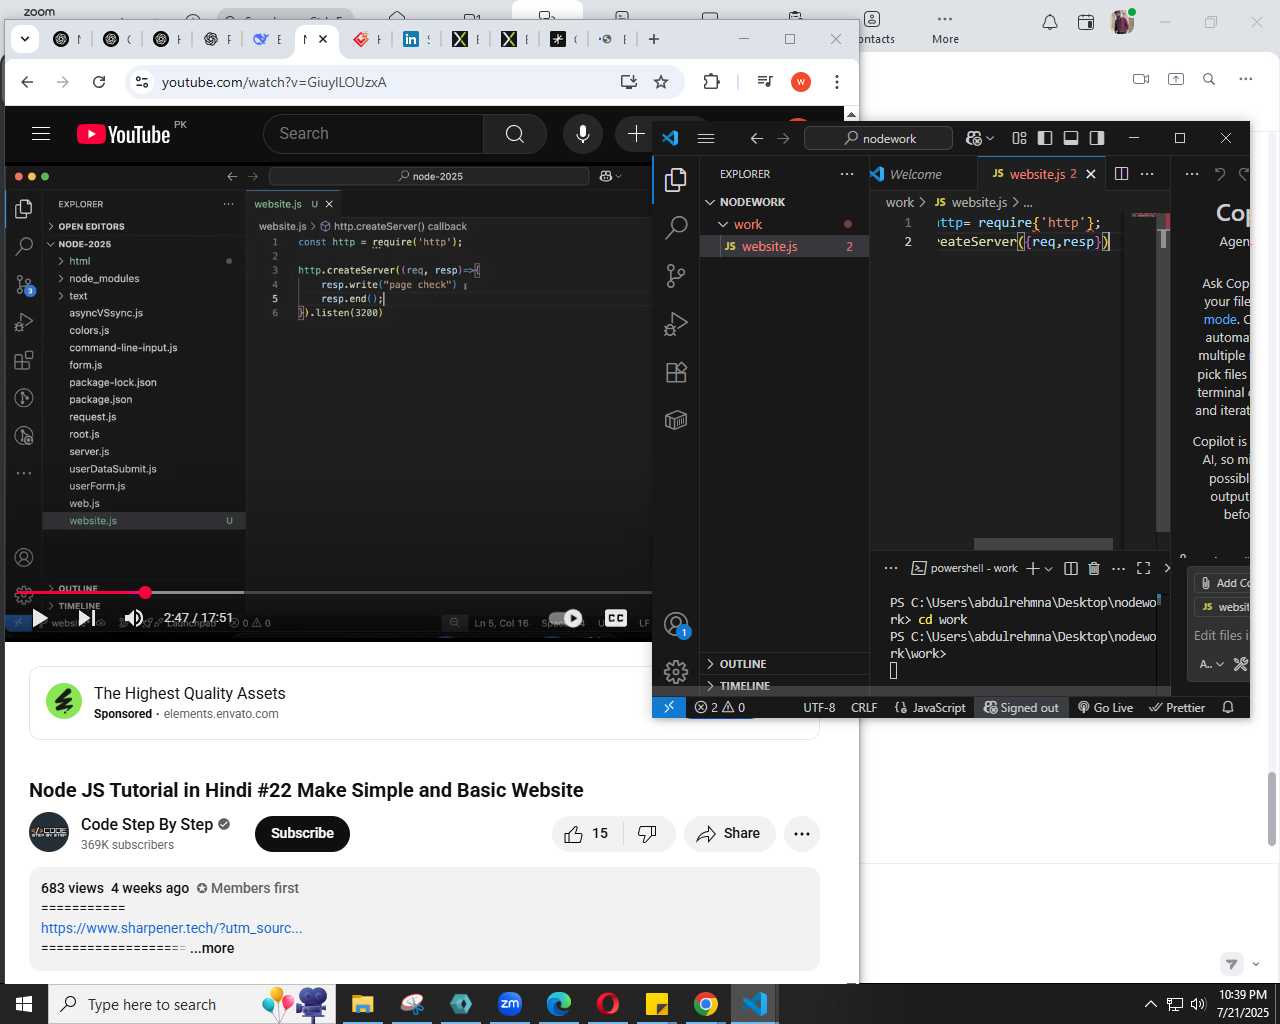Viewport: 1280px width, 1024px height.
Task: Open Explorer views and more actions menu
Action: (x=847, y=174)
